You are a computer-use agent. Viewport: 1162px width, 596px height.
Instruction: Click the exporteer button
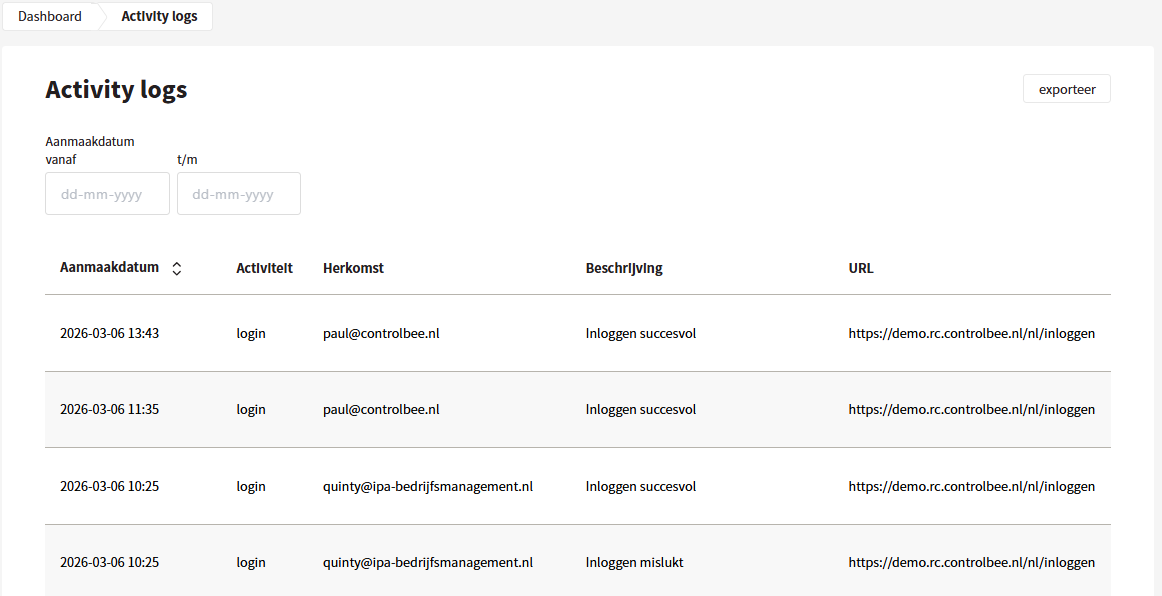(x=1066, y=89)
